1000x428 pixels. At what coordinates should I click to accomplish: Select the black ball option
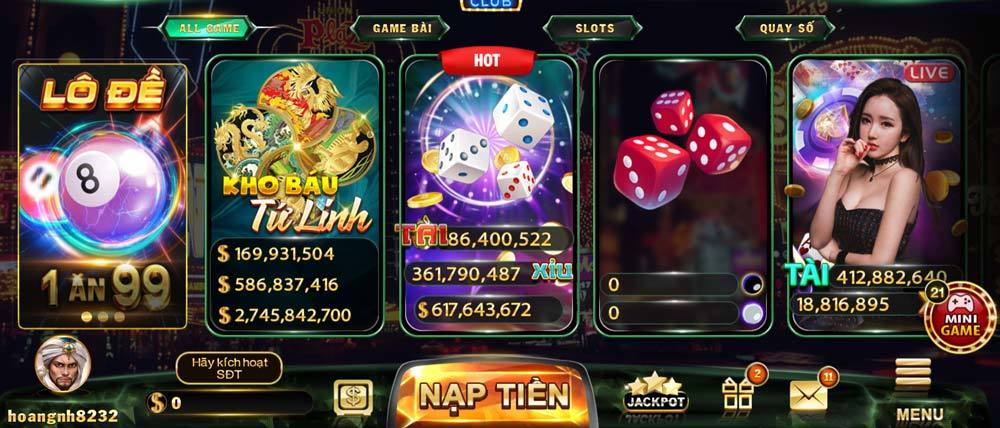(x=753, y=284)
